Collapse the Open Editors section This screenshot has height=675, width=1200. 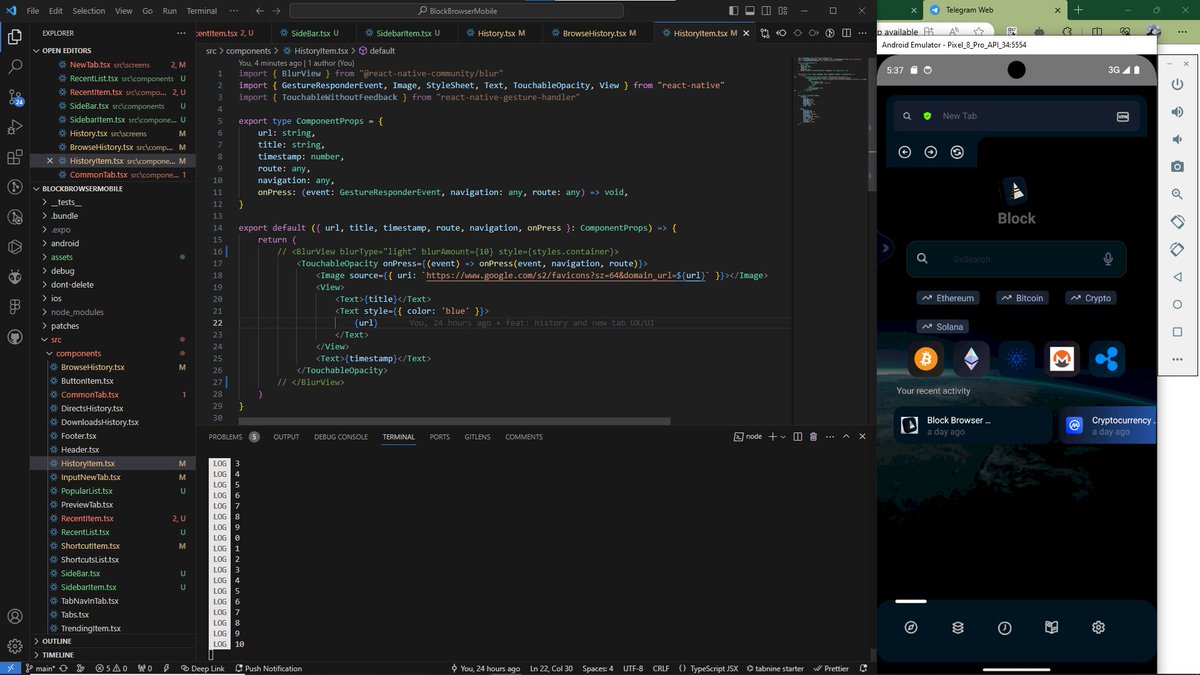pyautogui.click(x=114, y=50)
